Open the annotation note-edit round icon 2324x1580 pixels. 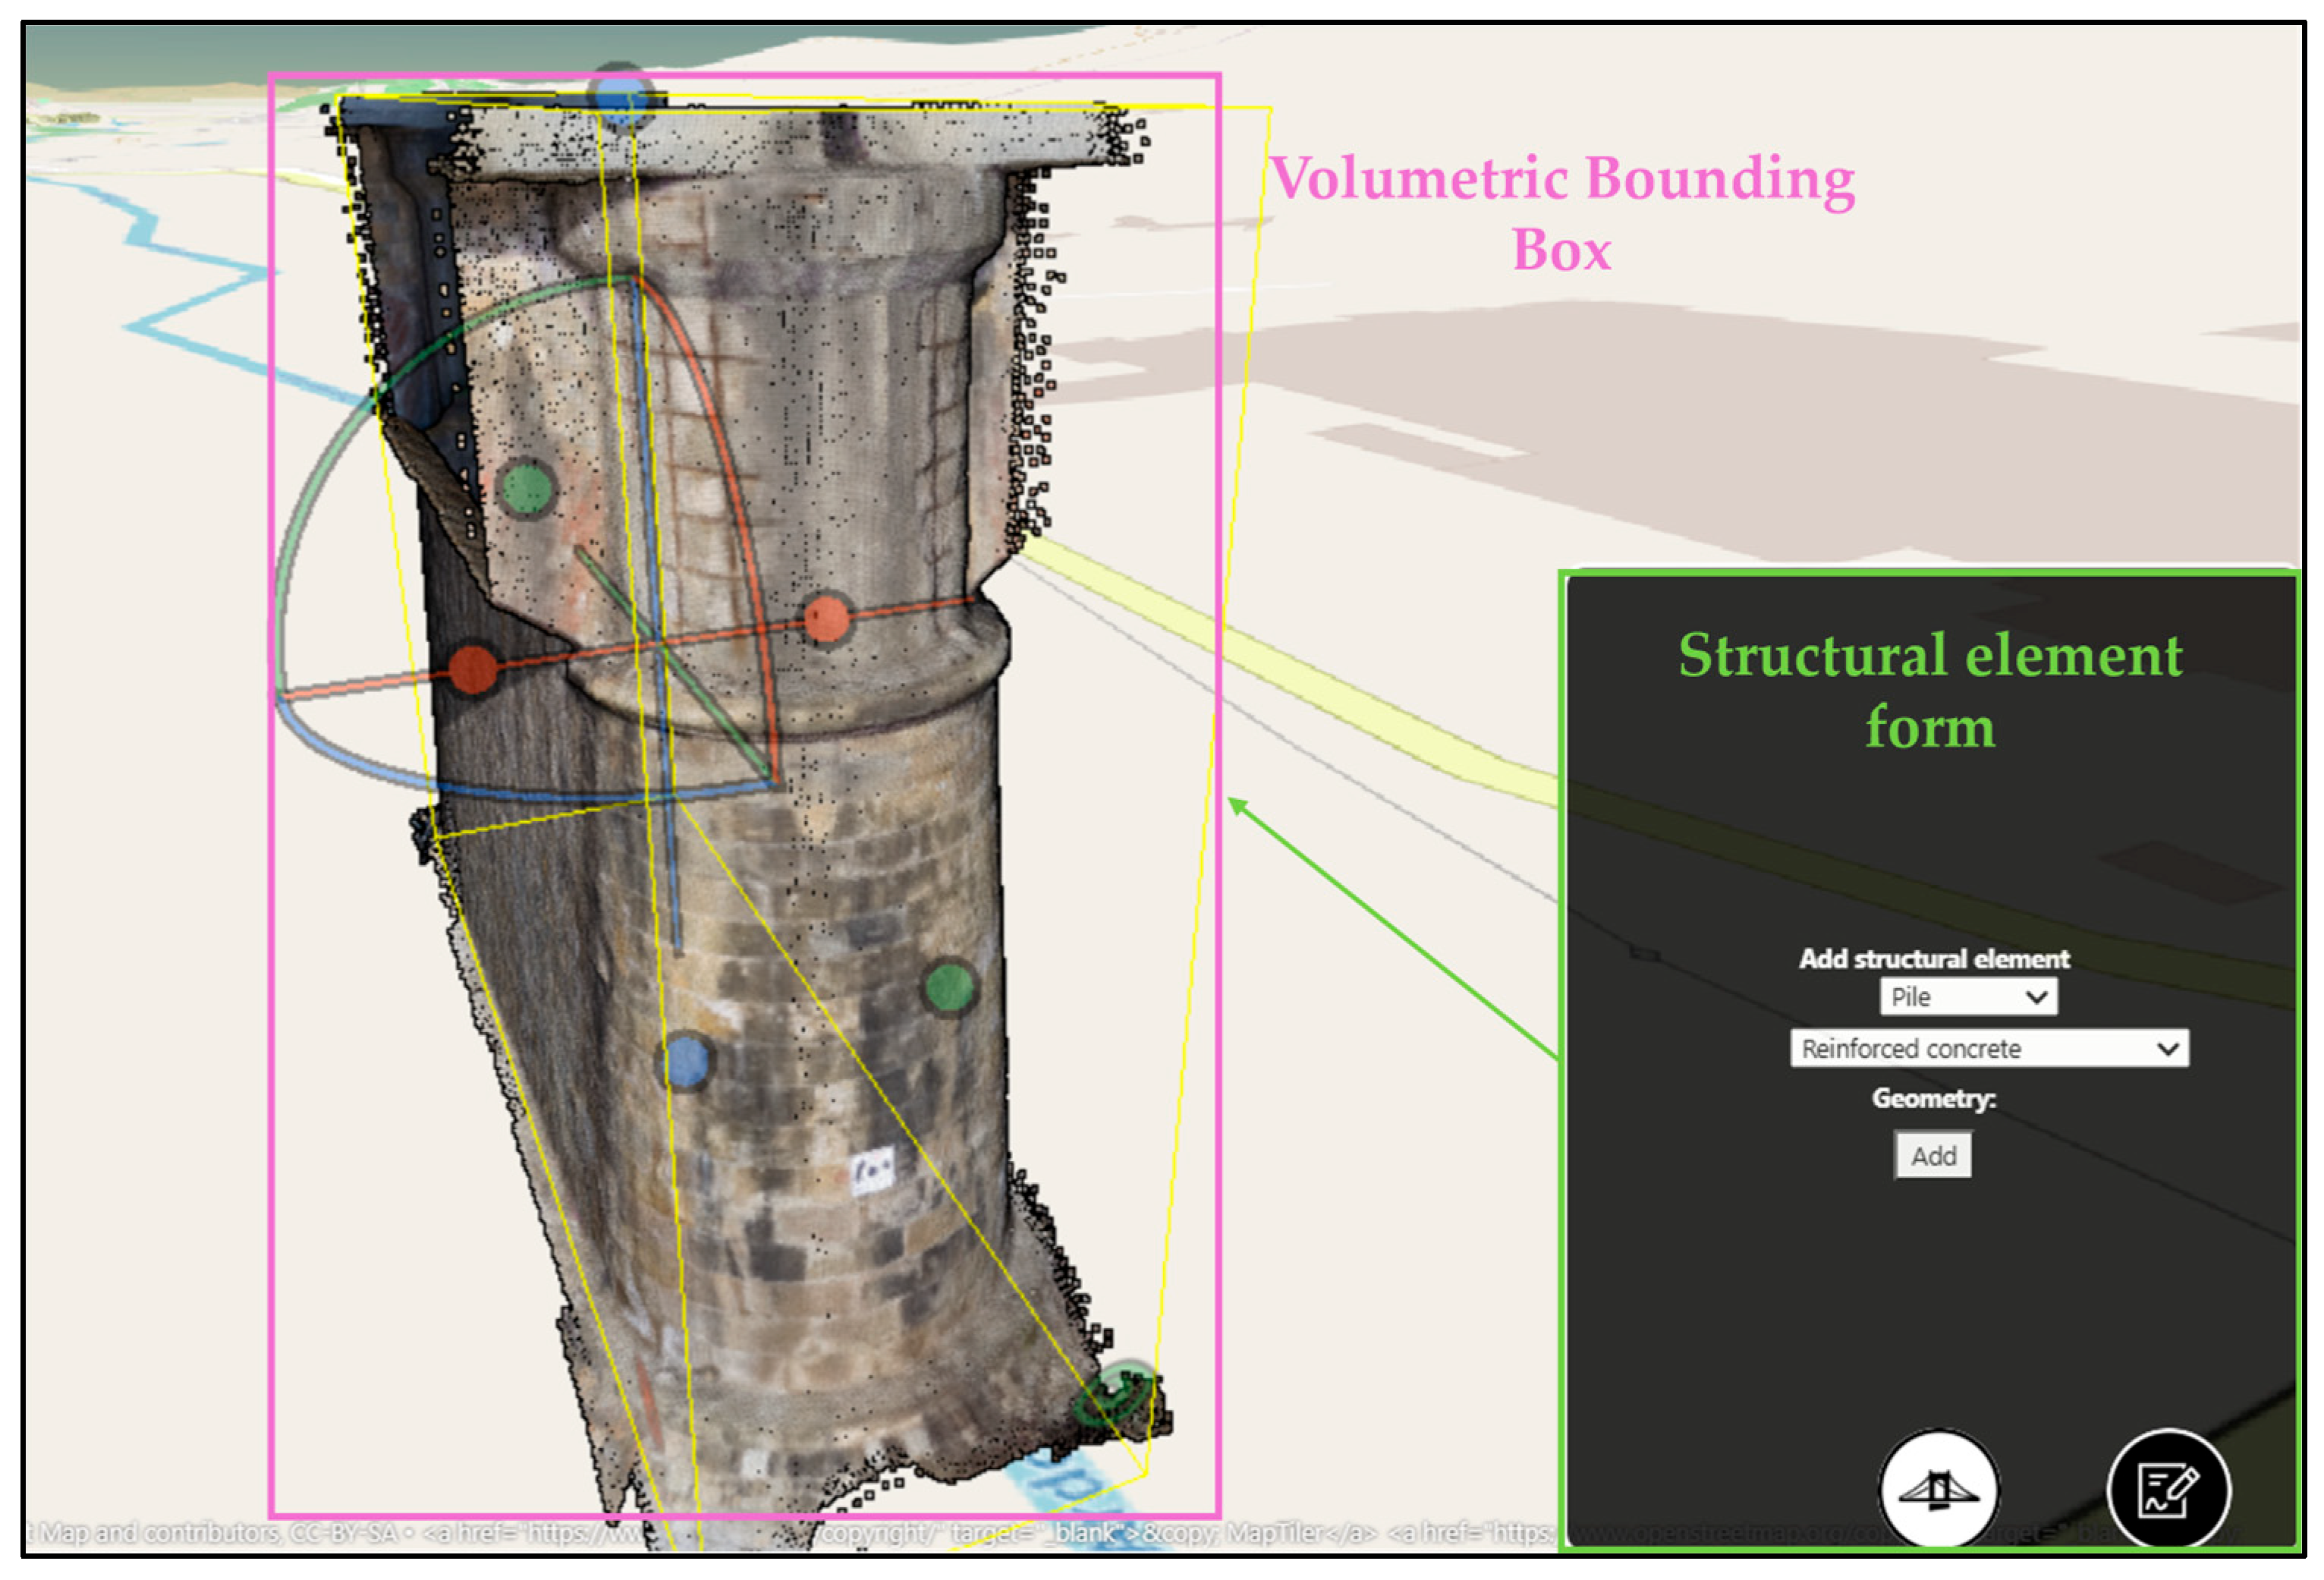click(x=2168, y=1490)
